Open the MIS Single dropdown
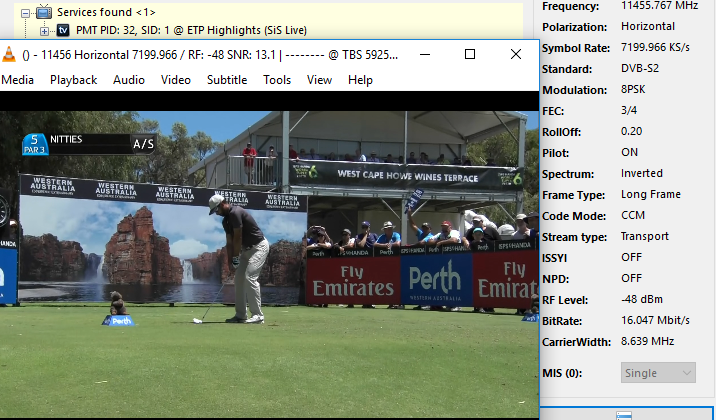 click(658, 373)
